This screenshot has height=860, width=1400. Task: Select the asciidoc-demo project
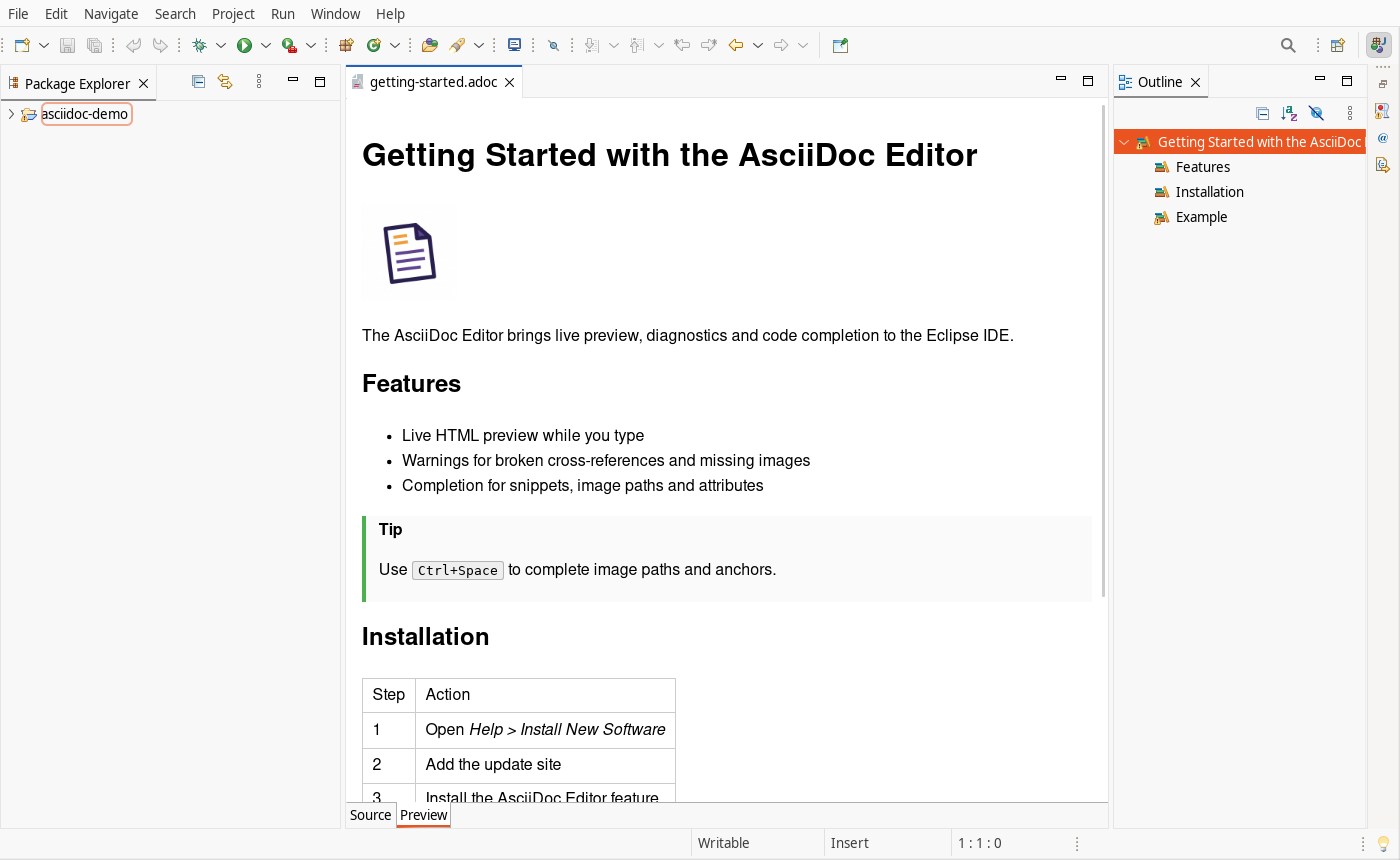(85, 114)
